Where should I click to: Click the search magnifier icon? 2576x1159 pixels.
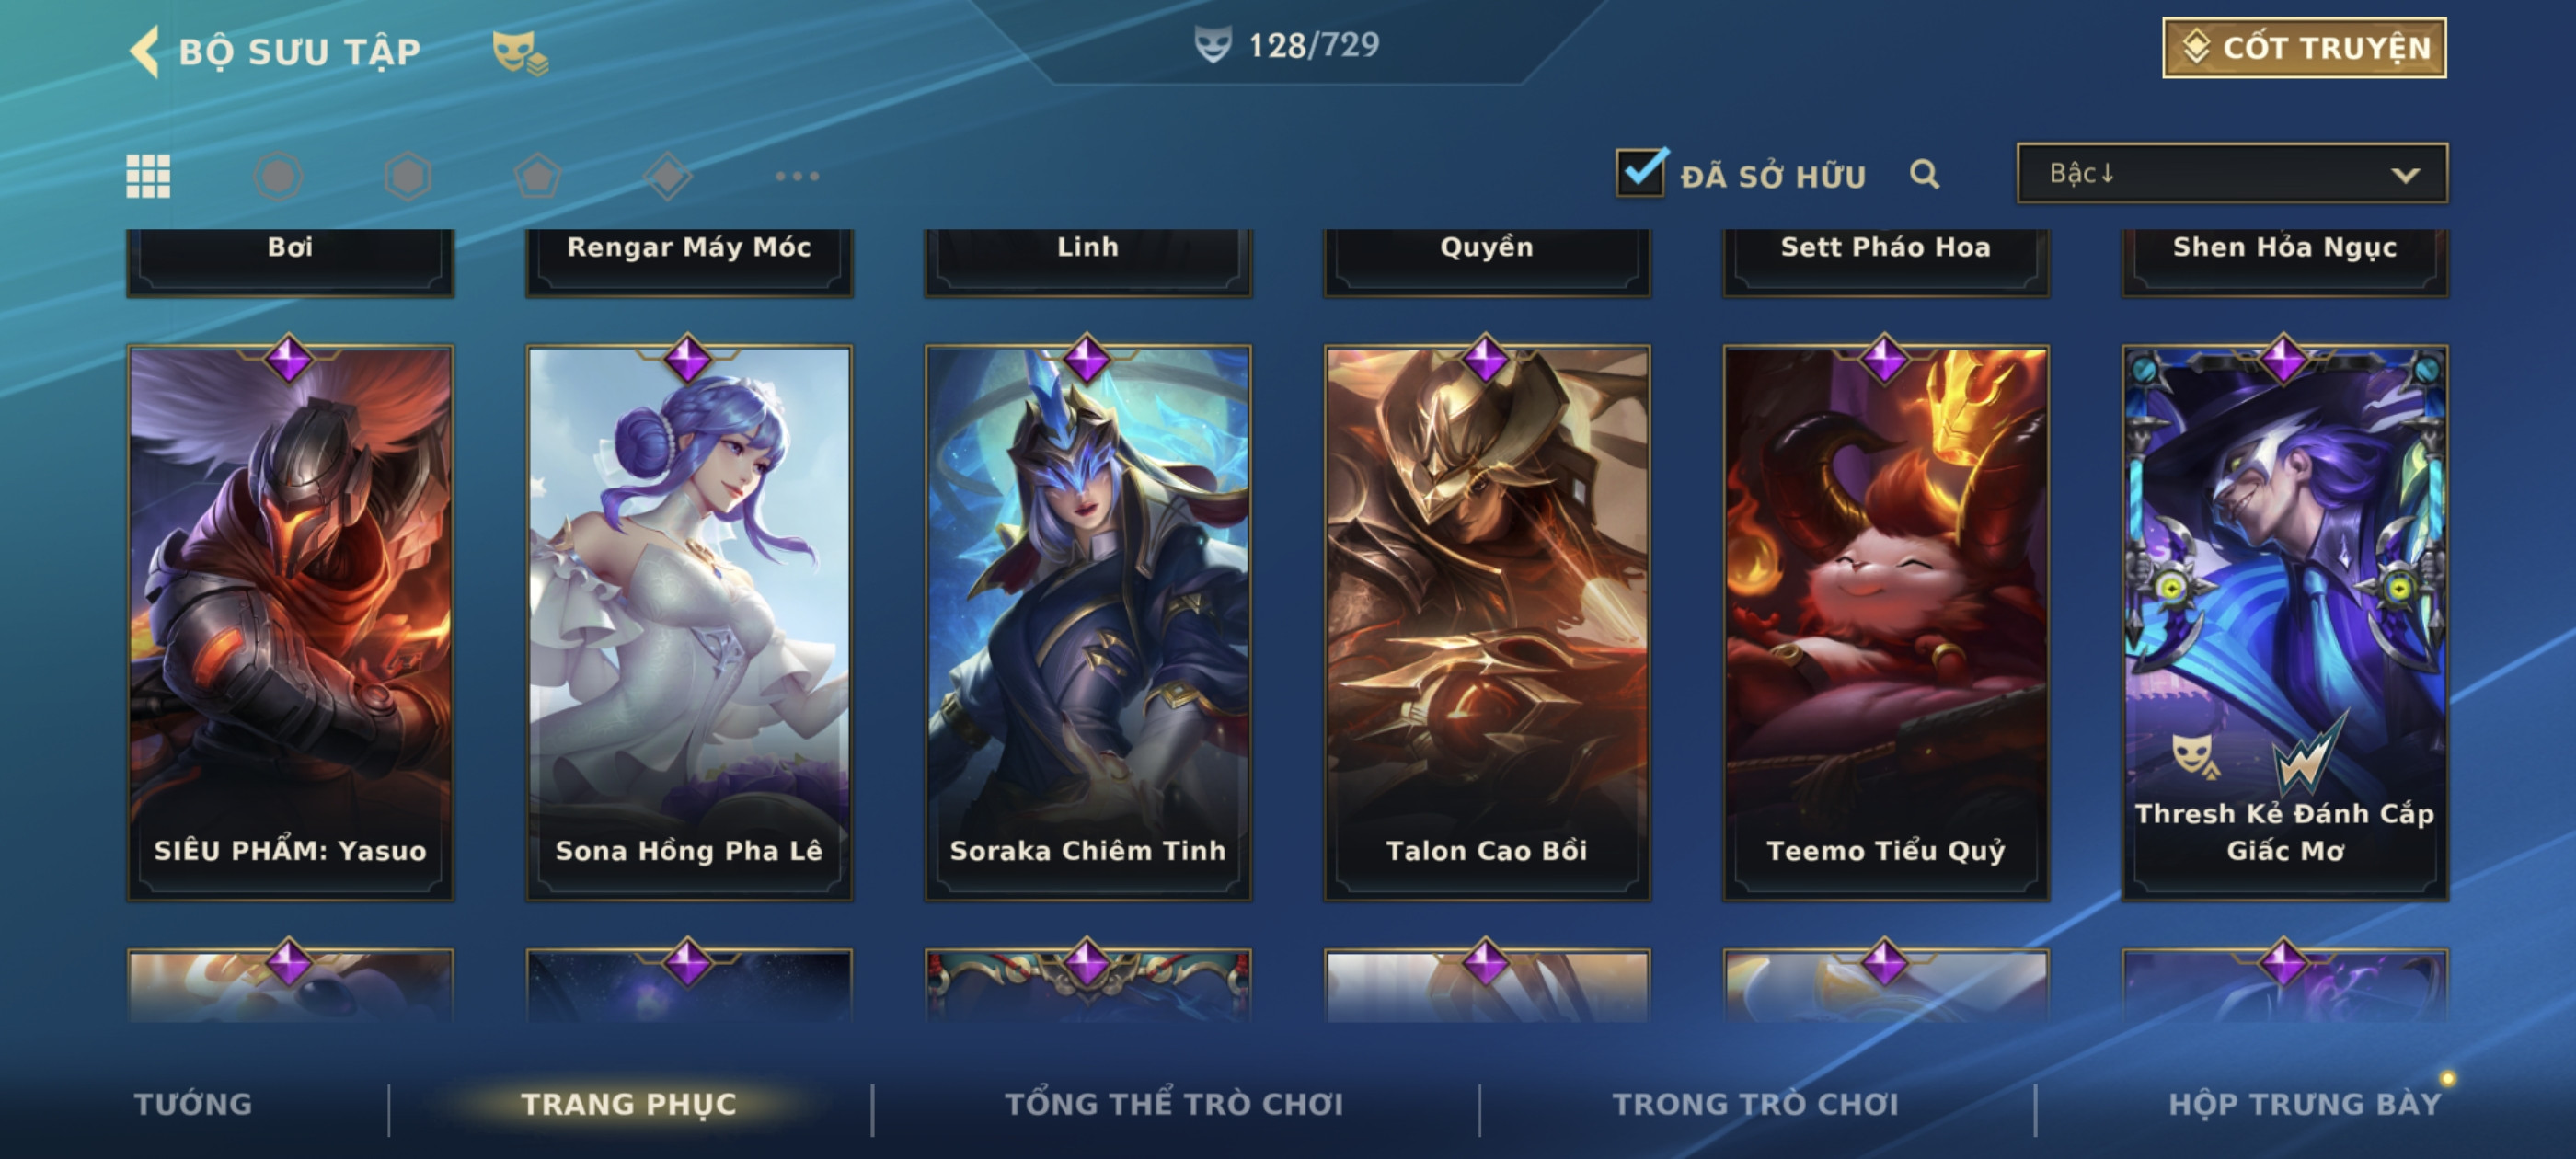coord(1924,174)
